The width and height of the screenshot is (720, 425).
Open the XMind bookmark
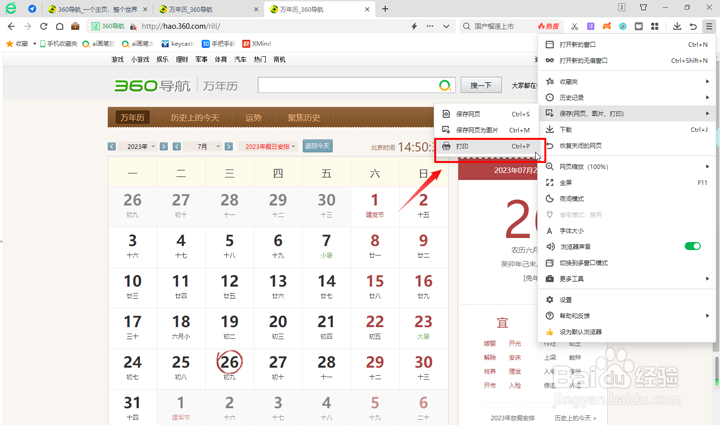257,44
